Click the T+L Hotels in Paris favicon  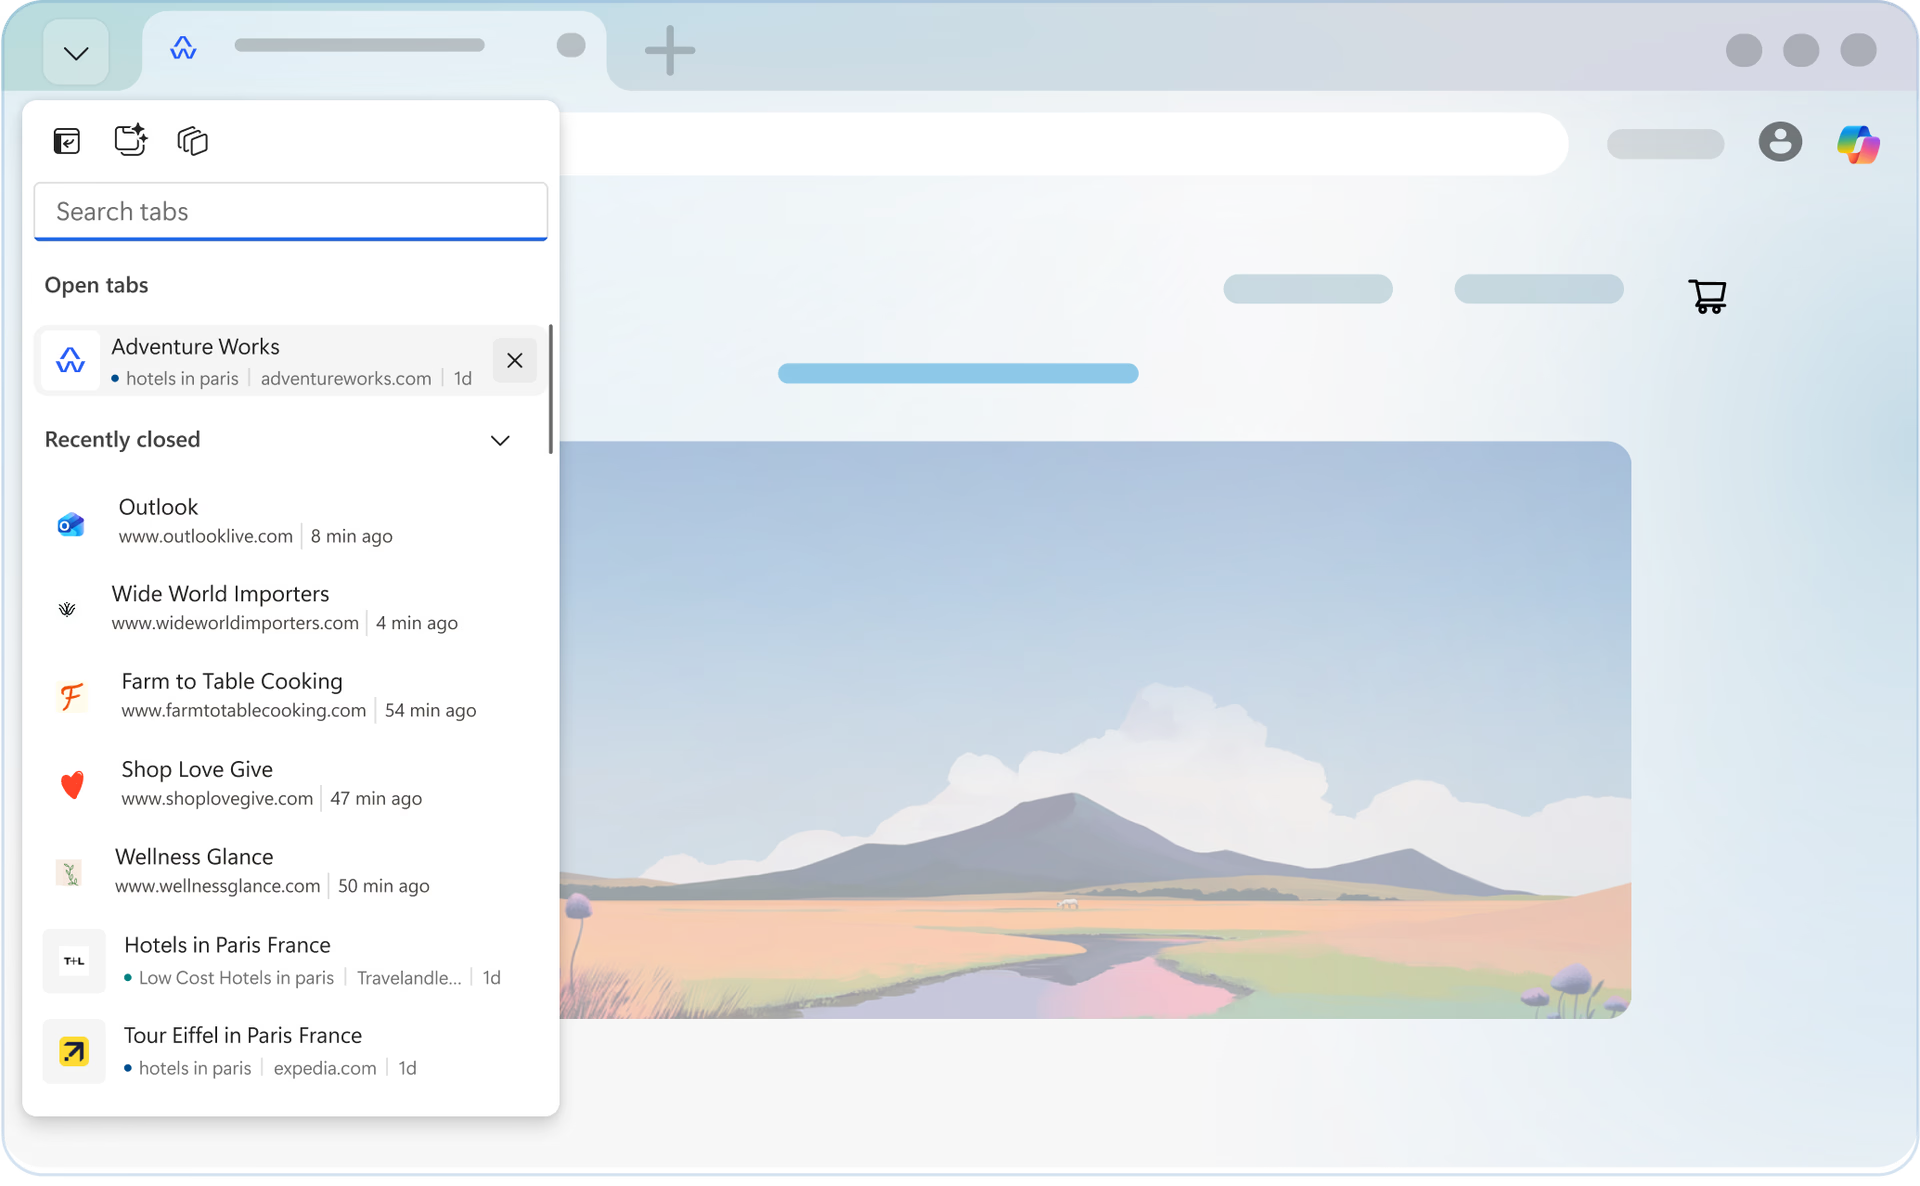74,961
